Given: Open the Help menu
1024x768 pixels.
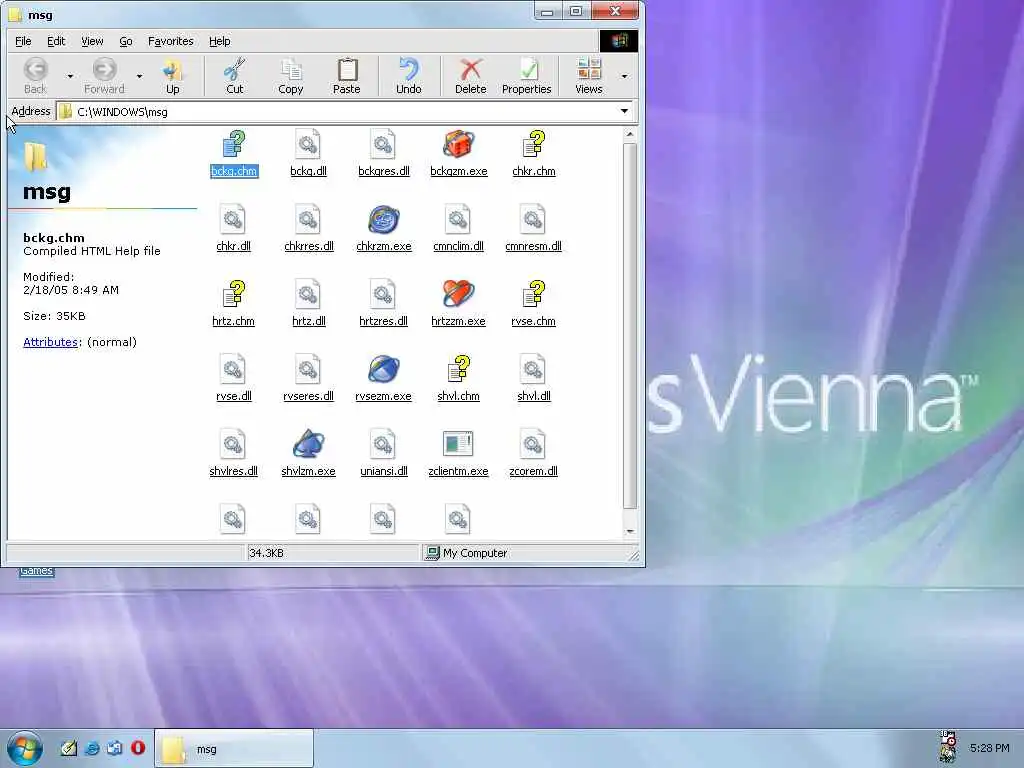Looking at the screenshot, I should 219,41.
